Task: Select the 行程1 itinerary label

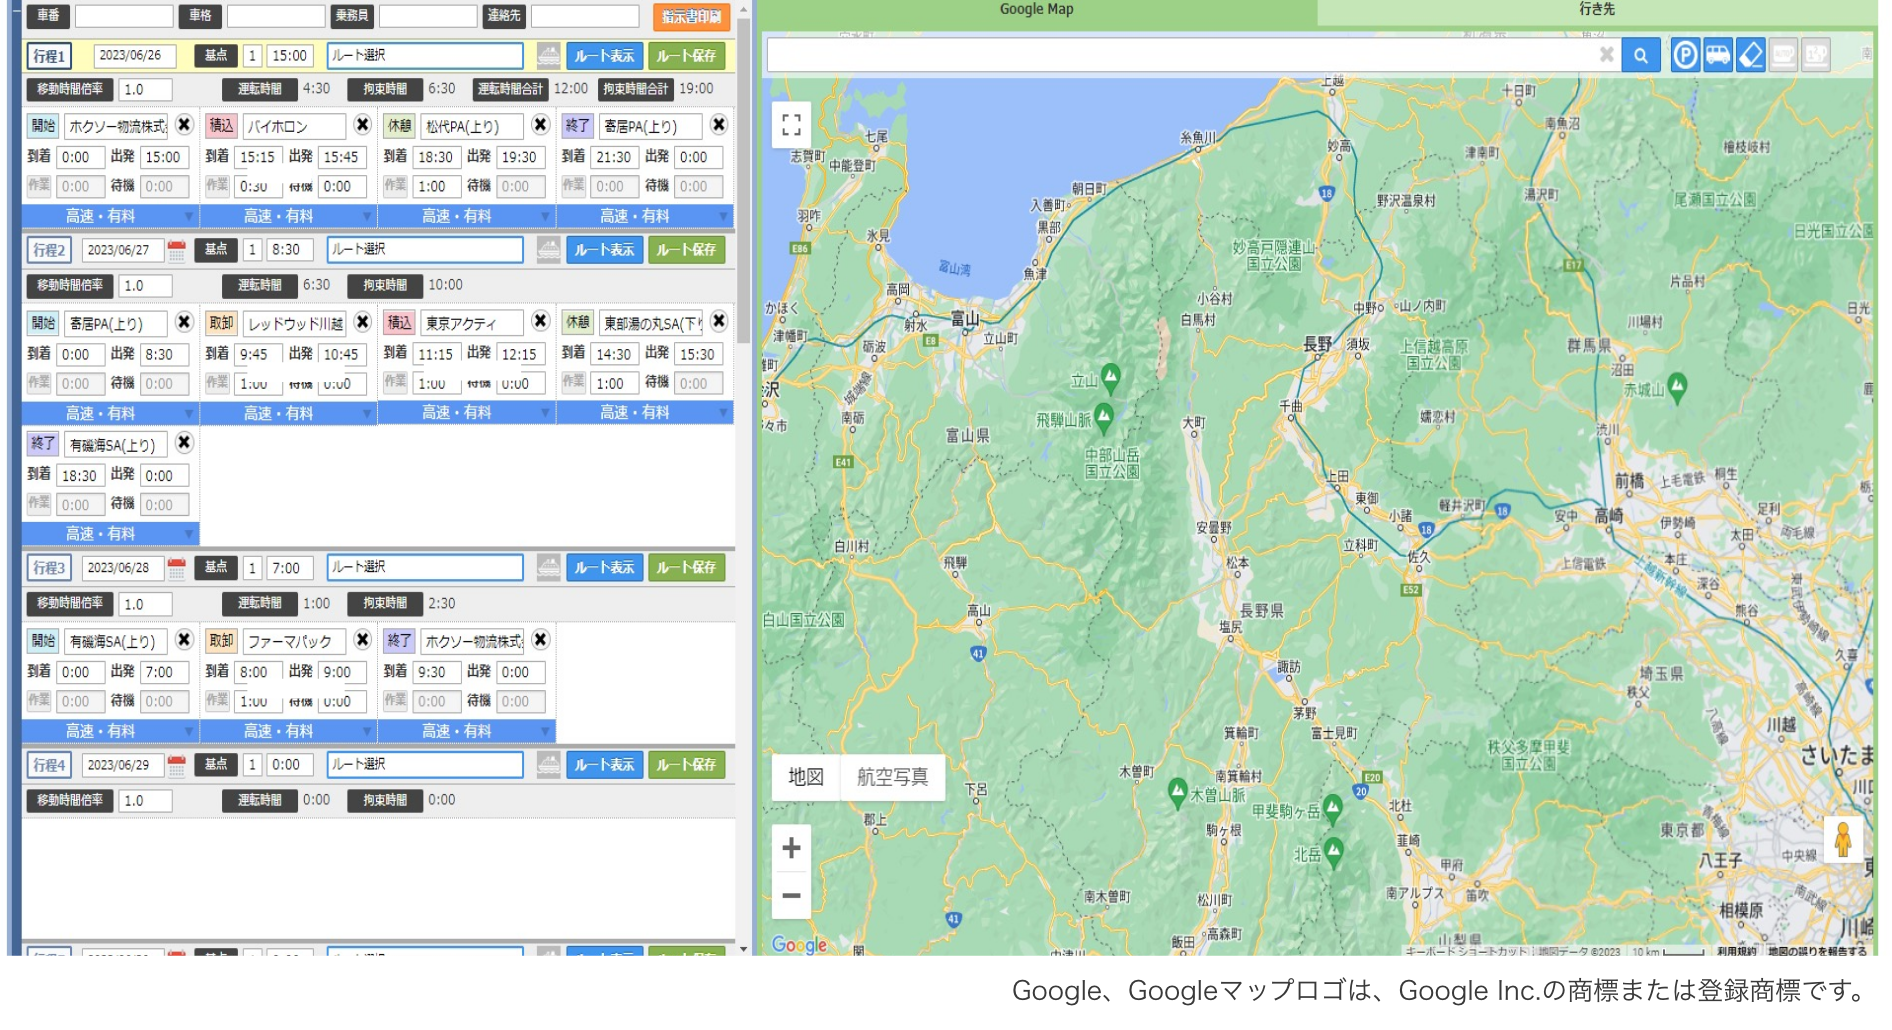Action: [x=48, y=55]
